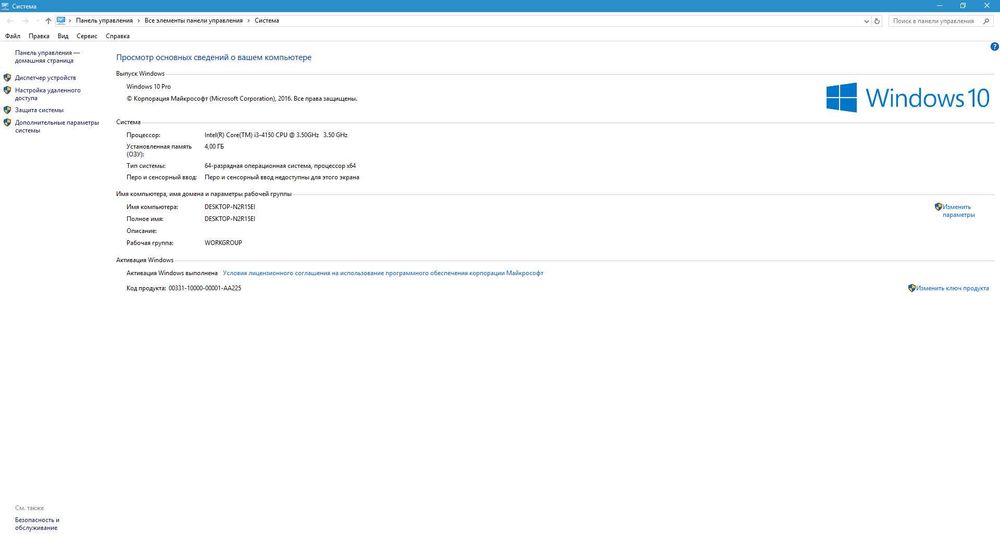This screenshot has width=1000, height=542.
Task: Open the Сервис menu
Action: coord(87,36)
